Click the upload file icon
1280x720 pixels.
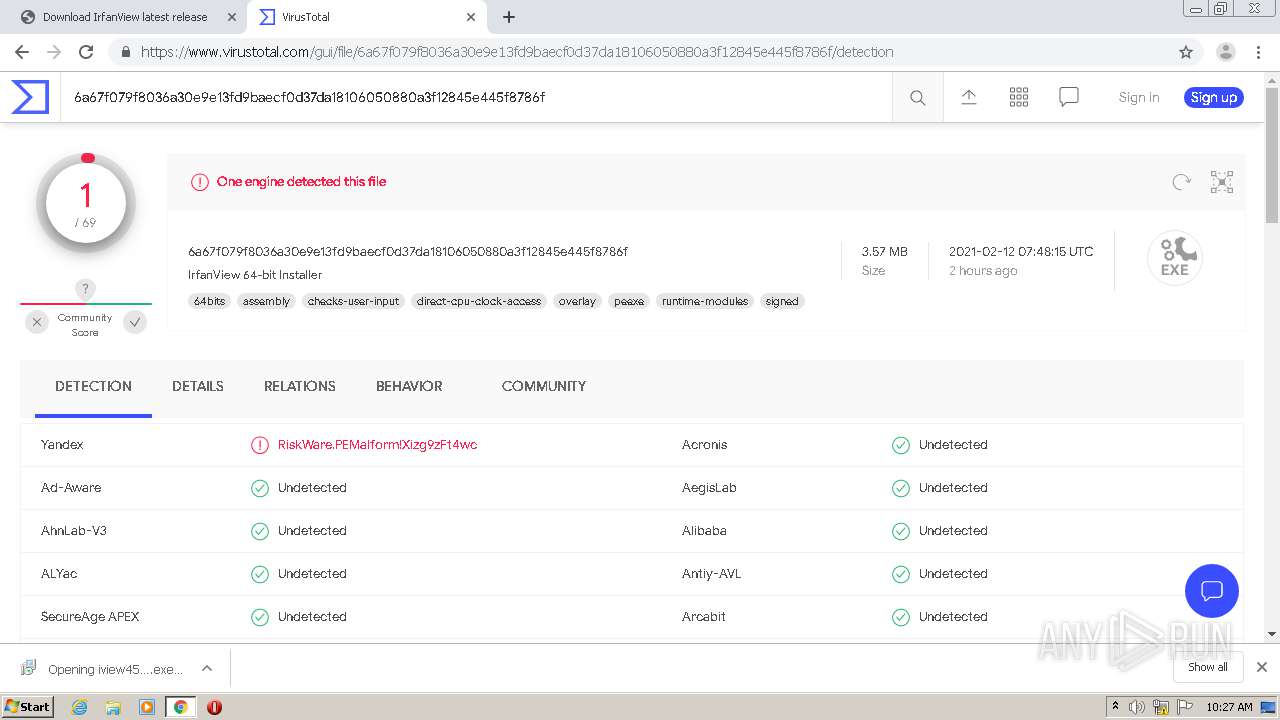tap(968, 97)
